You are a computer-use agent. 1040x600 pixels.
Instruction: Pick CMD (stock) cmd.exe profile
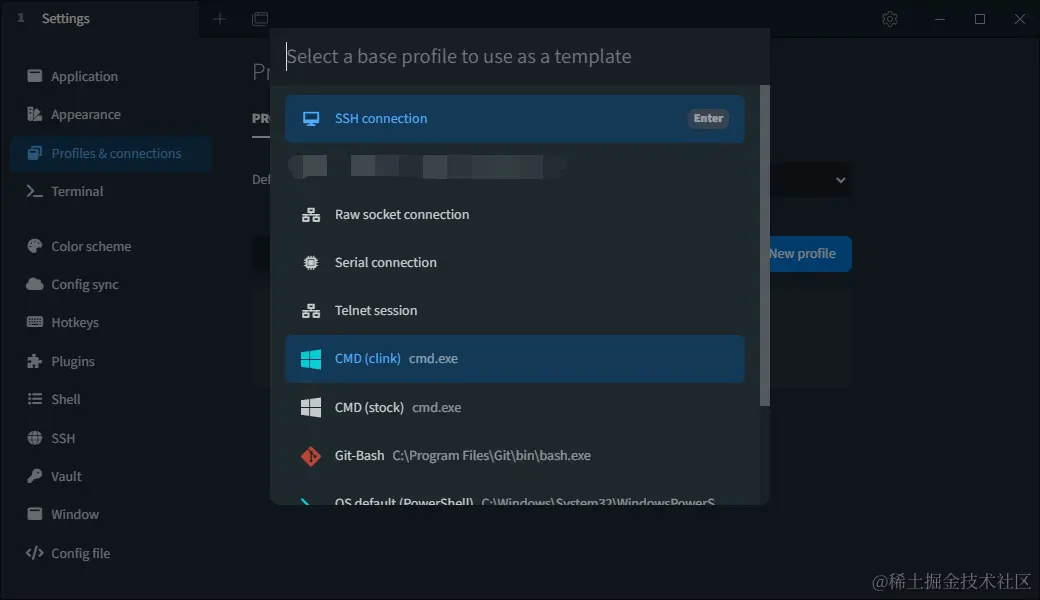tap(515, 407)
